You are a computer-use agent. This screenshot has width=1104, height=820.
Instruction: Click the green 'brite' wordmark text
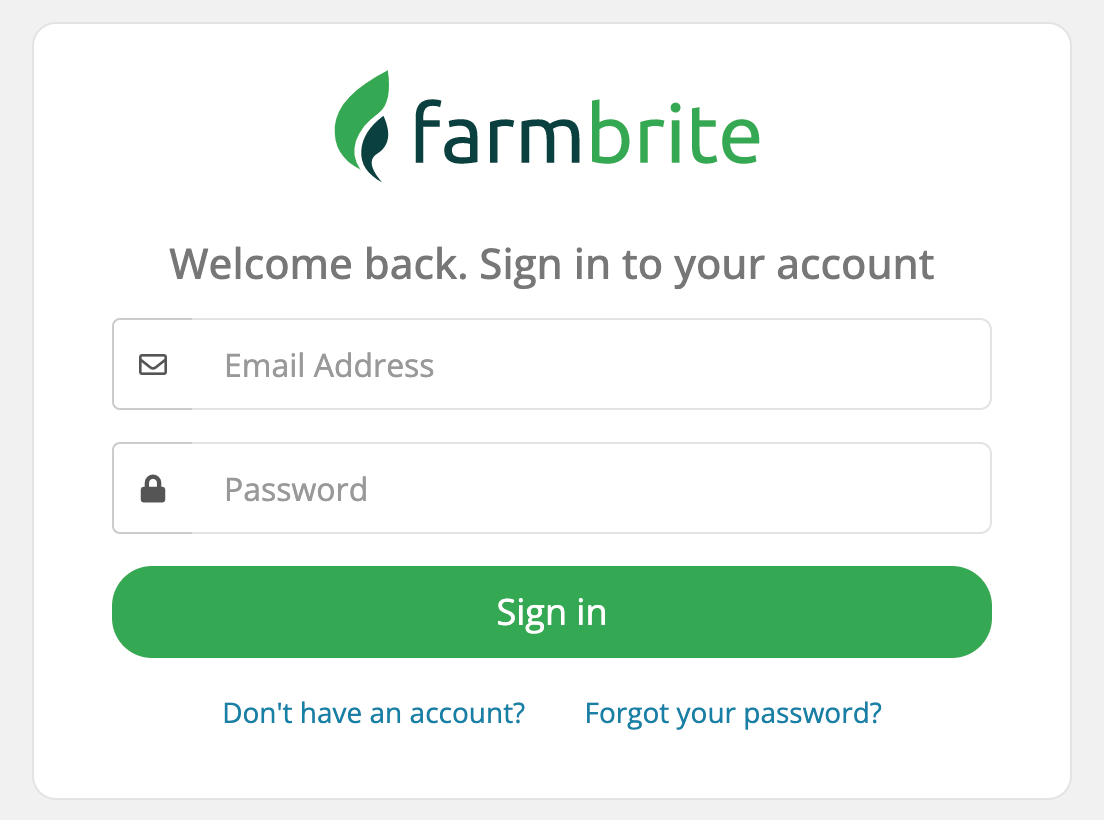tap(673, 133)
